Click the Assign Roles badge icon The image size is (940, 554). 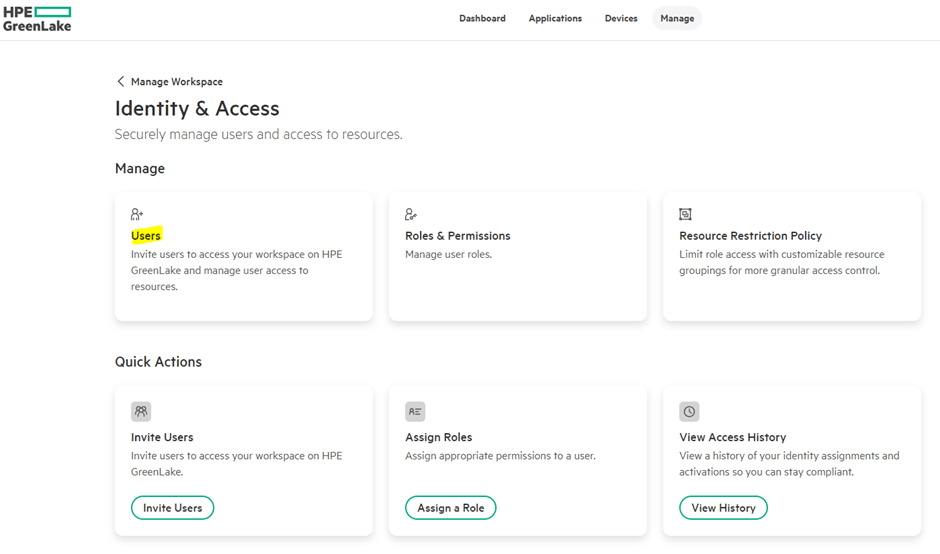click(x=415, y=411)
